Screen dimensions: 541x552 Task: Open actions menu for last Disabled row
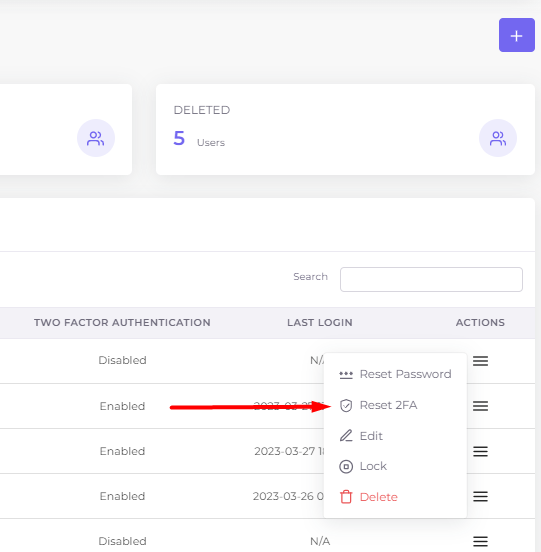tap(480, 541)
